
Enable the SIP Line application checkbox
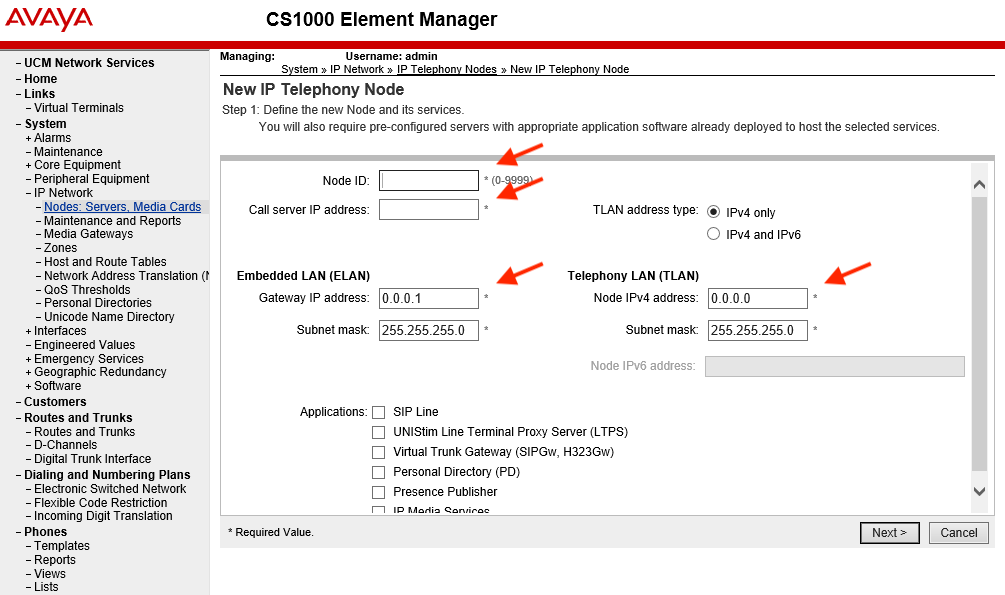click(379, 412)
